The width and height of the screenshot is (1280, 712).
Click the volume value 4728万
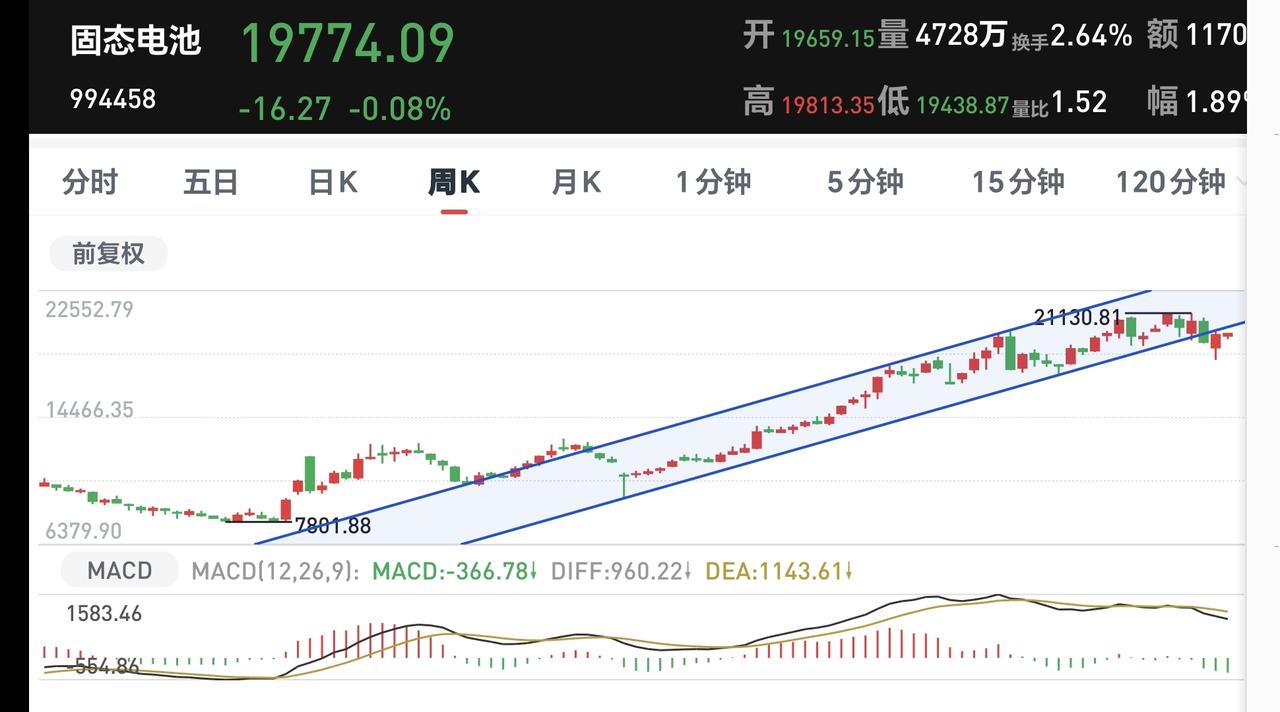point(961,36)
